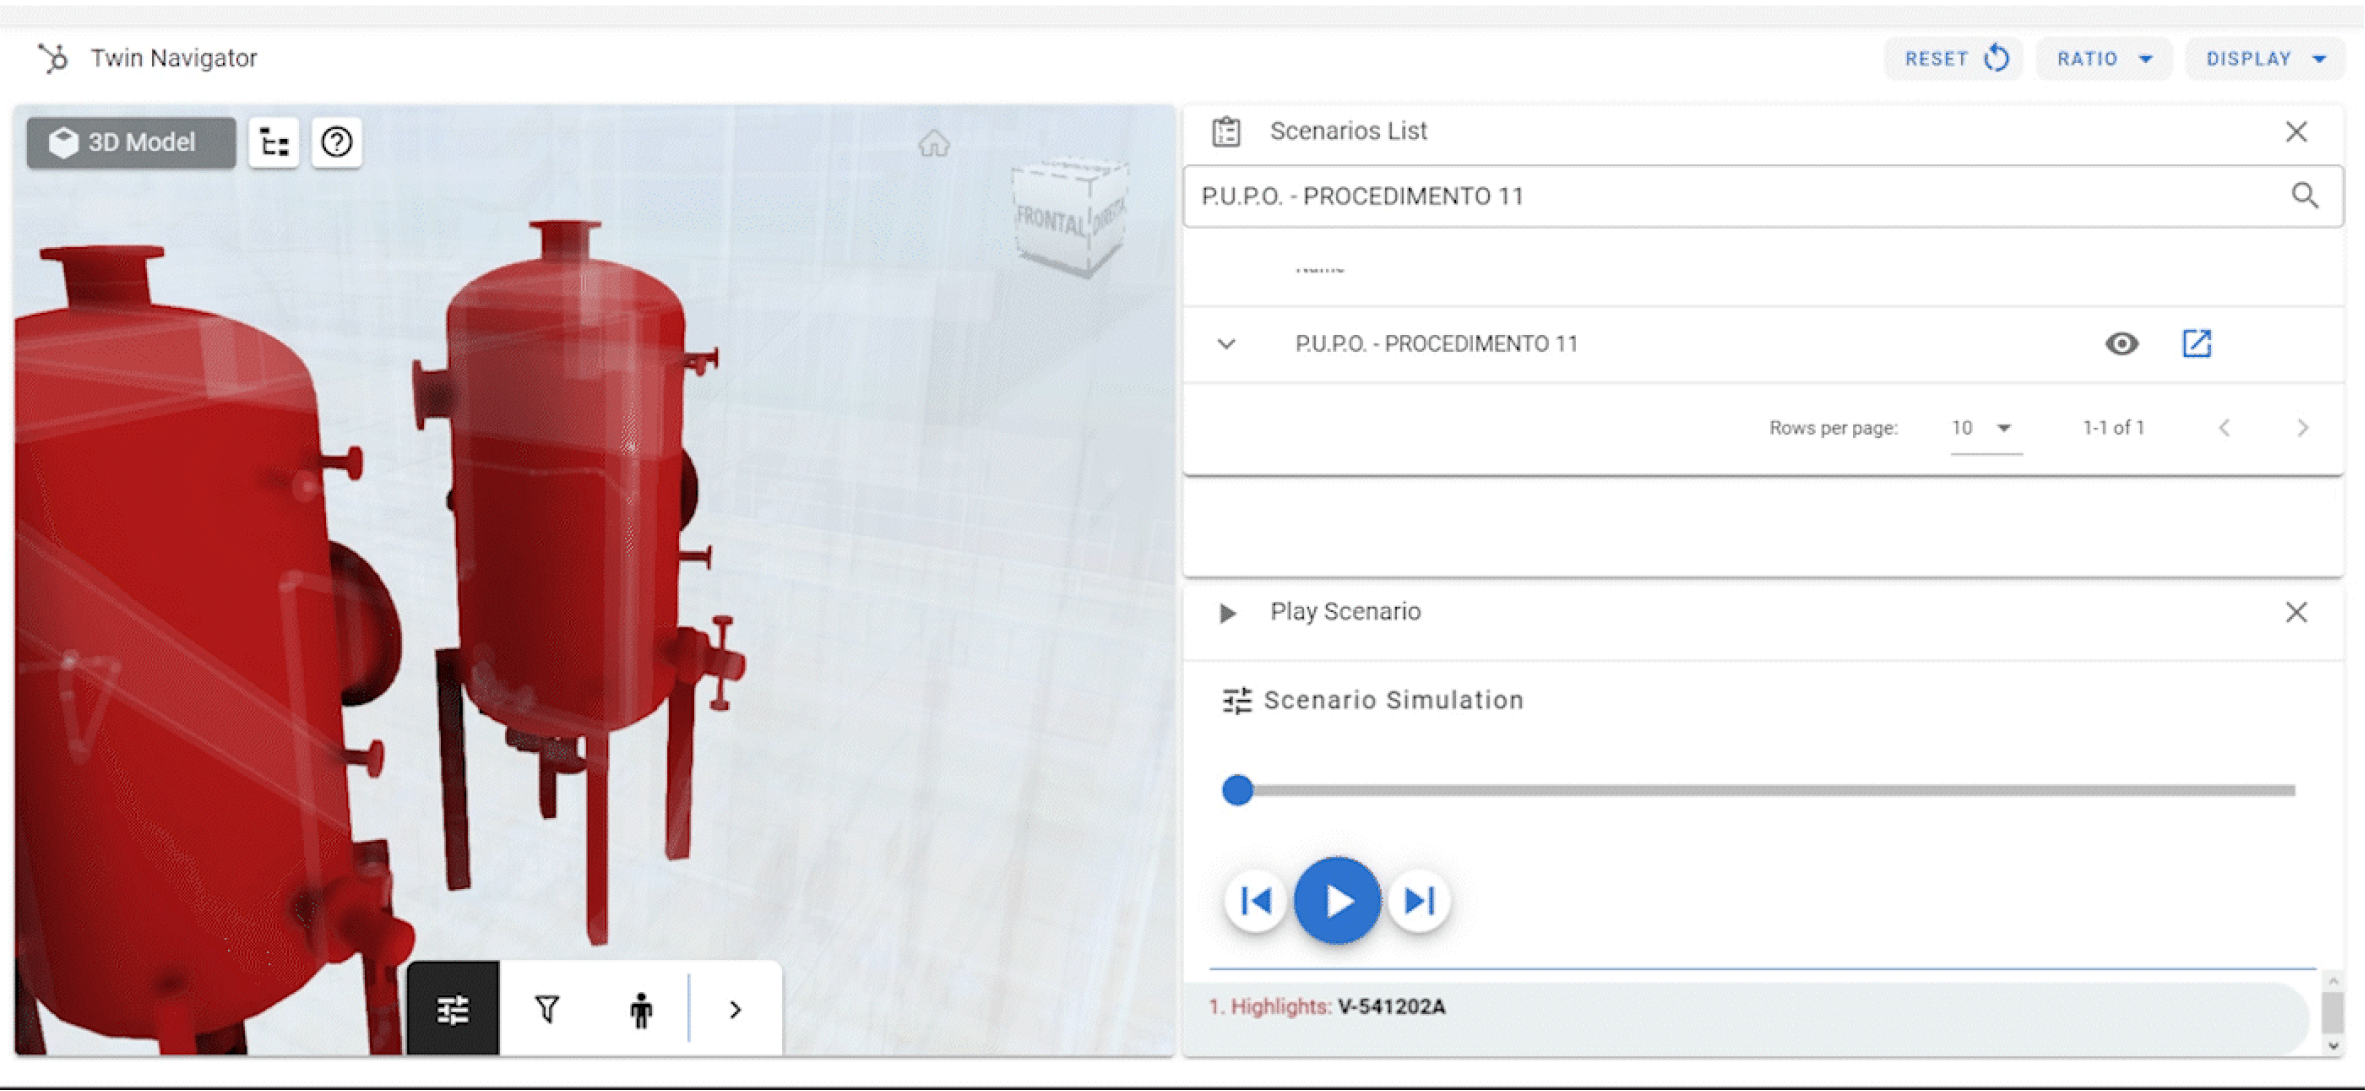Open the RATIO menu
Screen dimensions: 2365x1091
(2104, 58)
